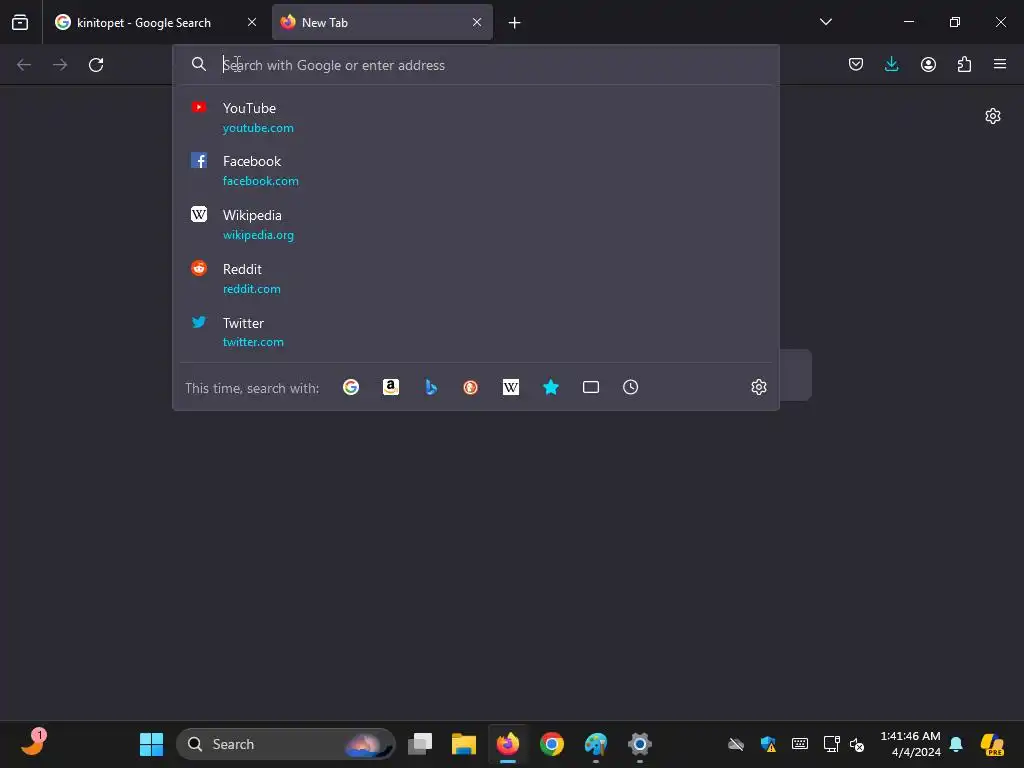Select the Wikipedia suggestion
The height and width of the screenshot is (768, 1024).
pyautogui.click(x=475, y=224)
